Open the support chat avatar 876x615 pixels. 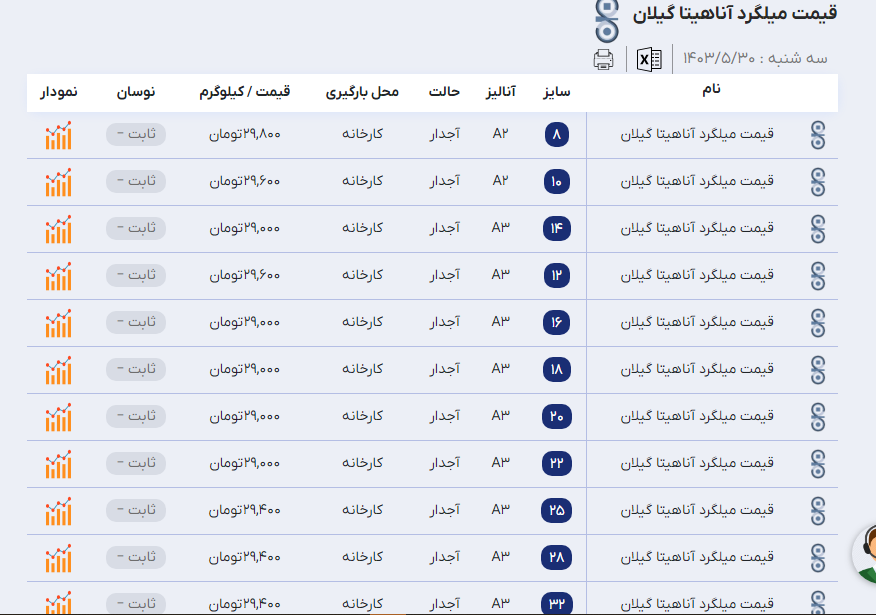click(x=866, y=551)
